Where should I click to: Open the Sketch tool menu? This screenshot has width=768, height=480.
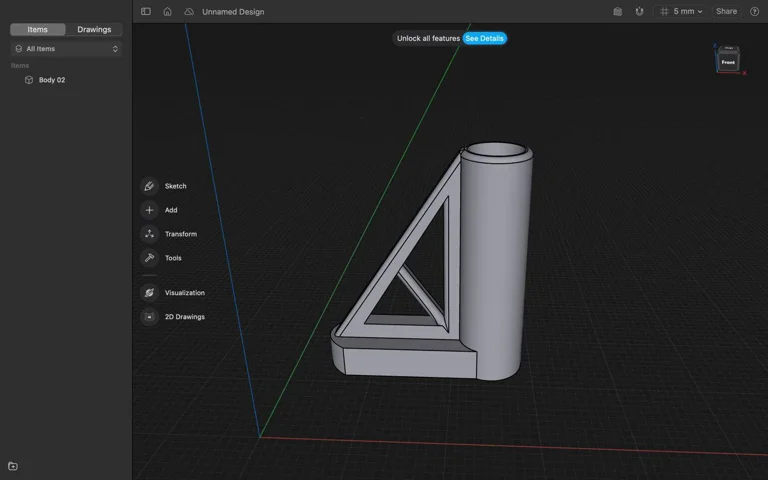pos(150,186)
